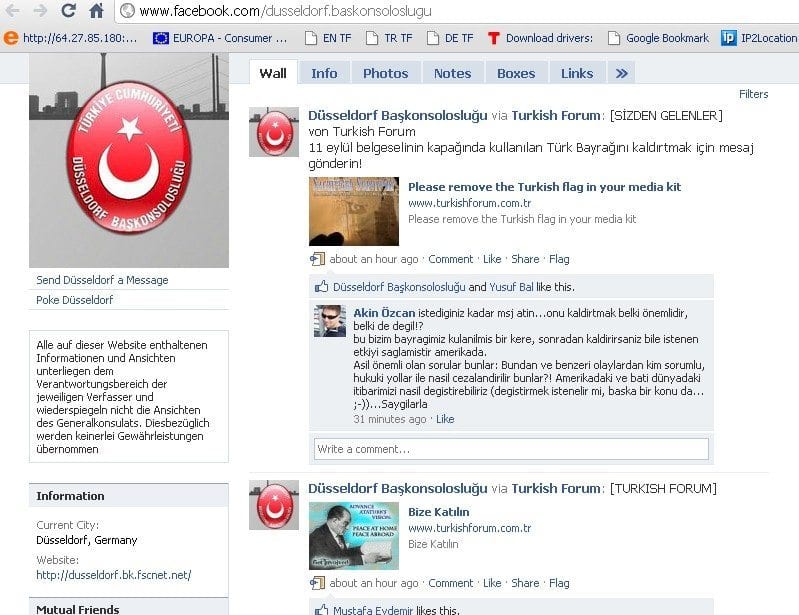799x615 pixels.
Task: Open the IP2Location bookmark
Action: pyautogui.click(x=759, y=38)
